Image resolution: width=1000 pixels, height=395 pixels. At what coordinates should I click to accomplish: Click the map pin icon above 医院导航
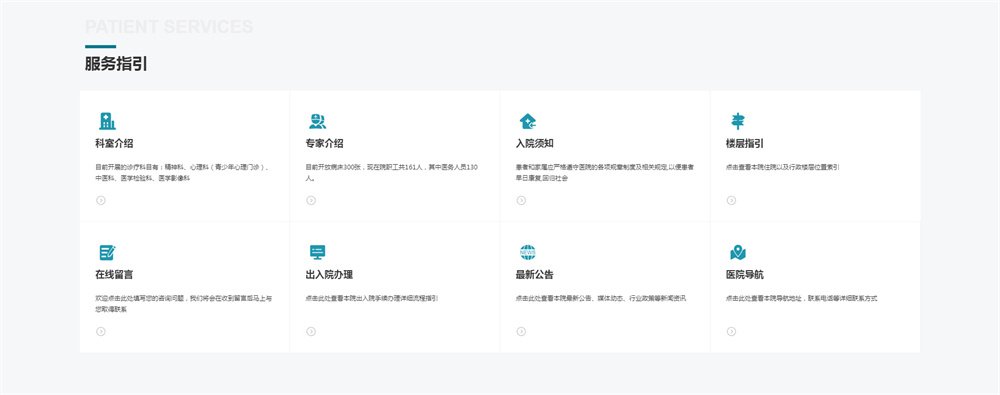point(738,252)
